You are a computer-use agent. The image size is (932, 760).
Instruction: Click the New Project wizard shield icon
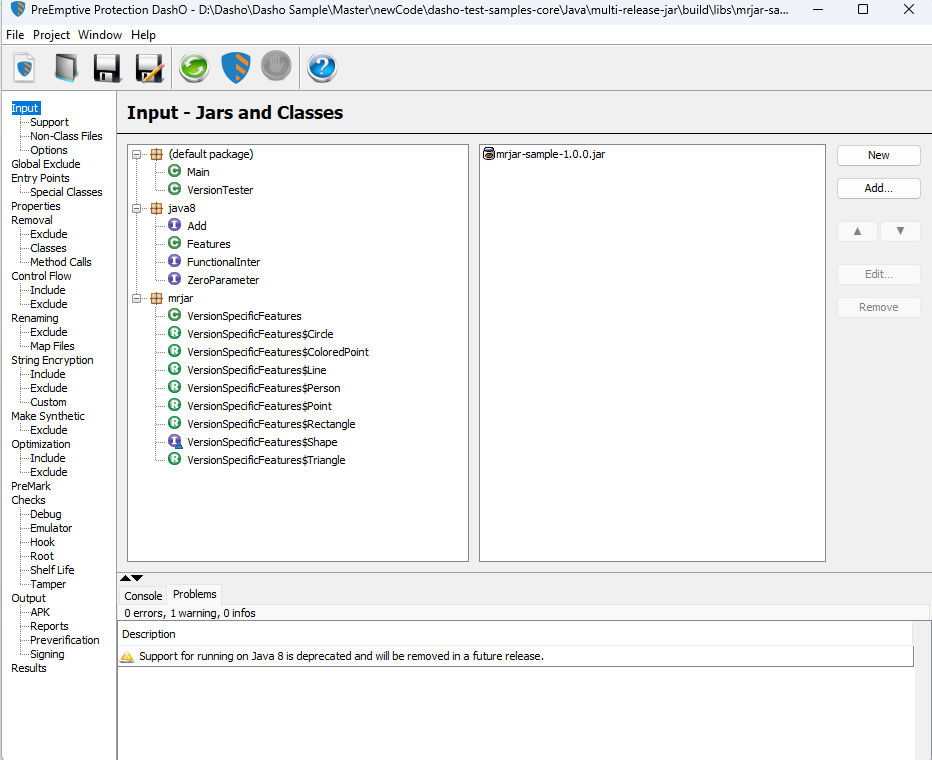(x=24, y=67)
